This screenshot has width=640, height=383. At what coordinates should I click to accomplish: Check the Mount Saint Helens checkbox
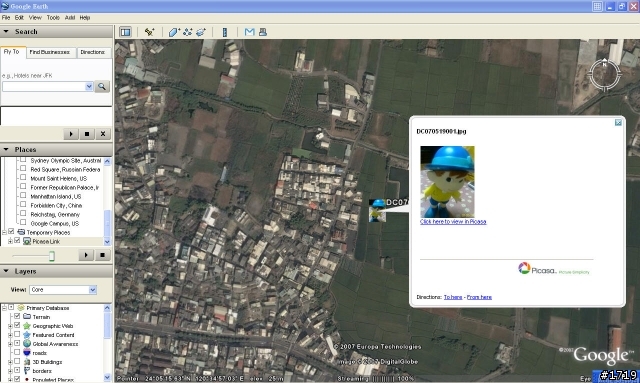[x=23, y=178]
